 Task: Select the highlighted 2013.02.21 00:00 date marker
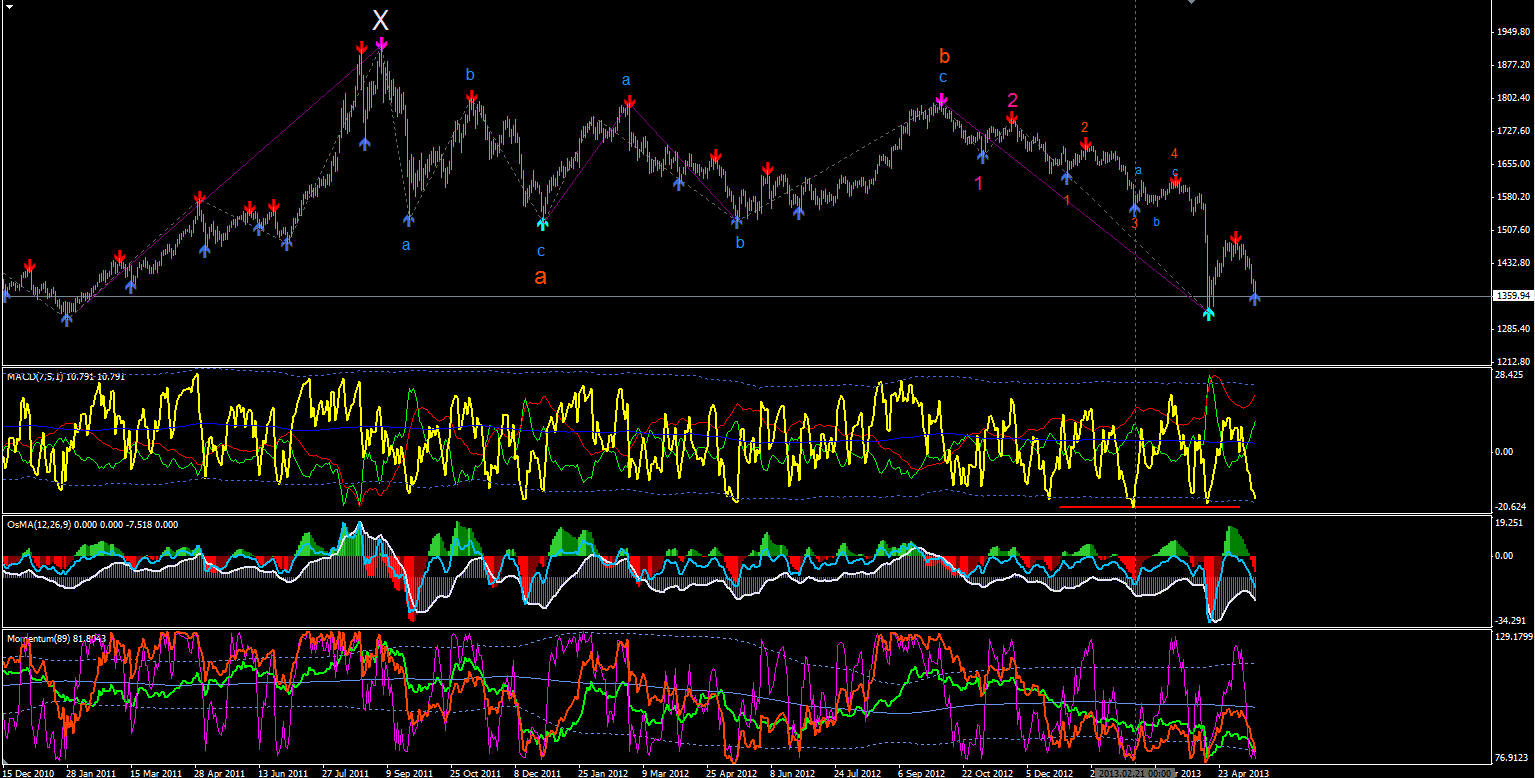[x=1135, y=773]
